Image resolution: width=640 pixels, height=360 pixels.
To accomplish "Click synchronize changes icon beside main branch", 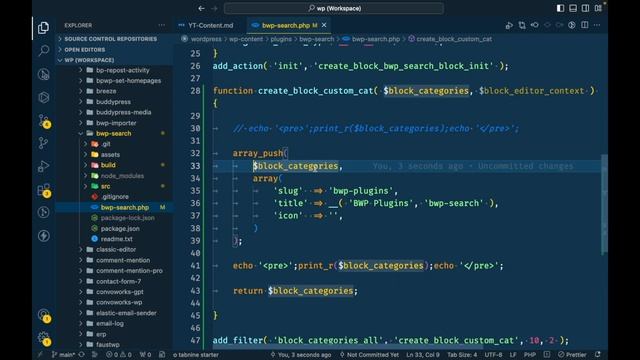I will [81, 355].
